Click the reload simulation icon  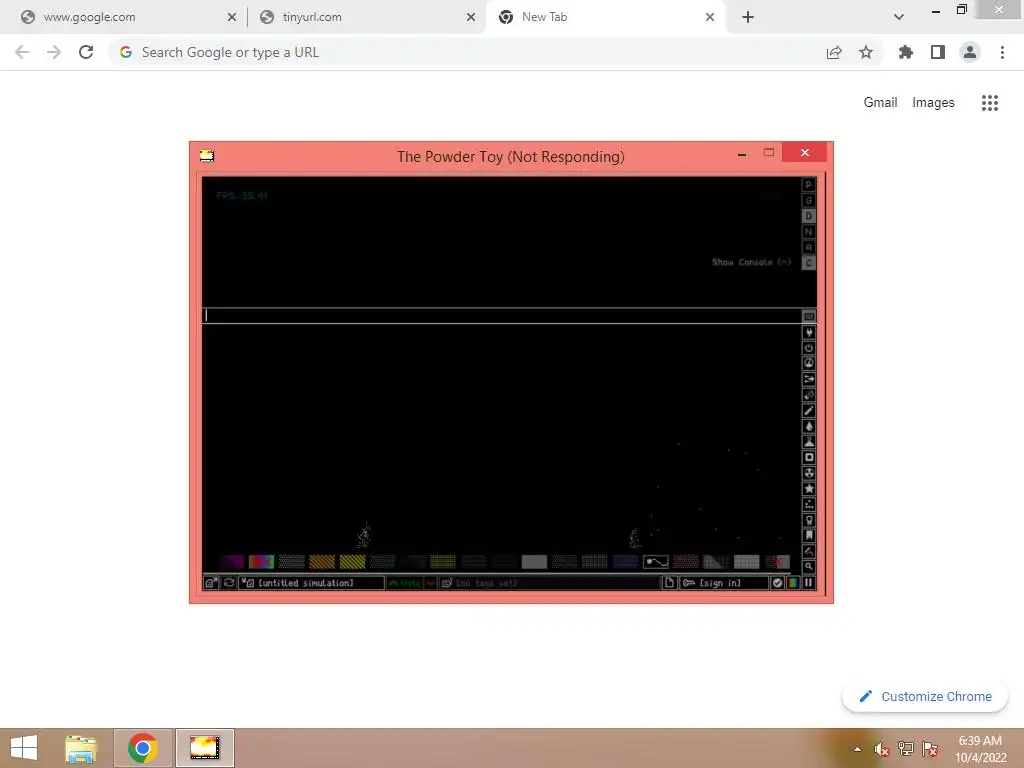[x=229, y=583]
